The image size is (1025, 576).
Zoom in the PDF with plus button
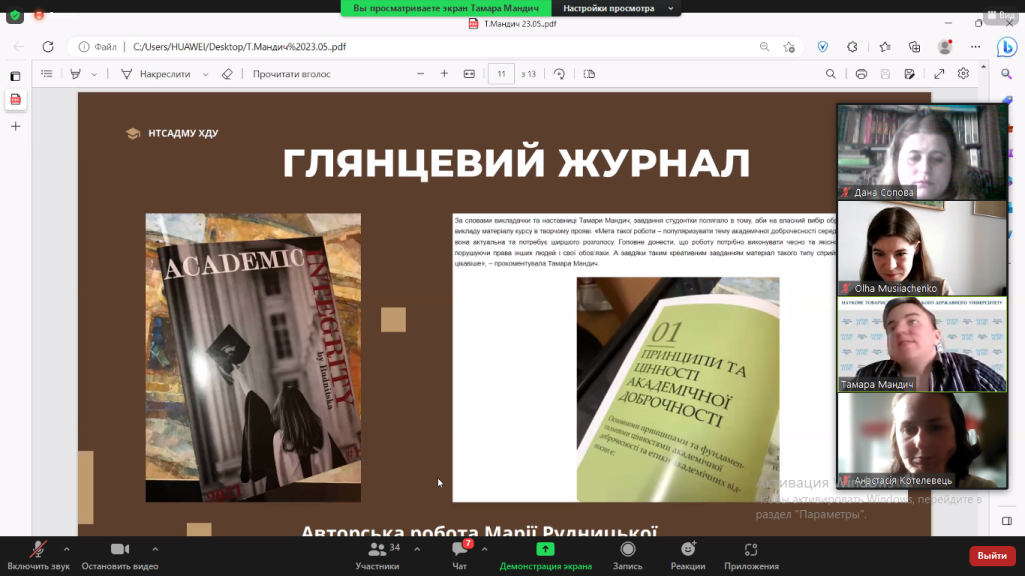(444, 74)
